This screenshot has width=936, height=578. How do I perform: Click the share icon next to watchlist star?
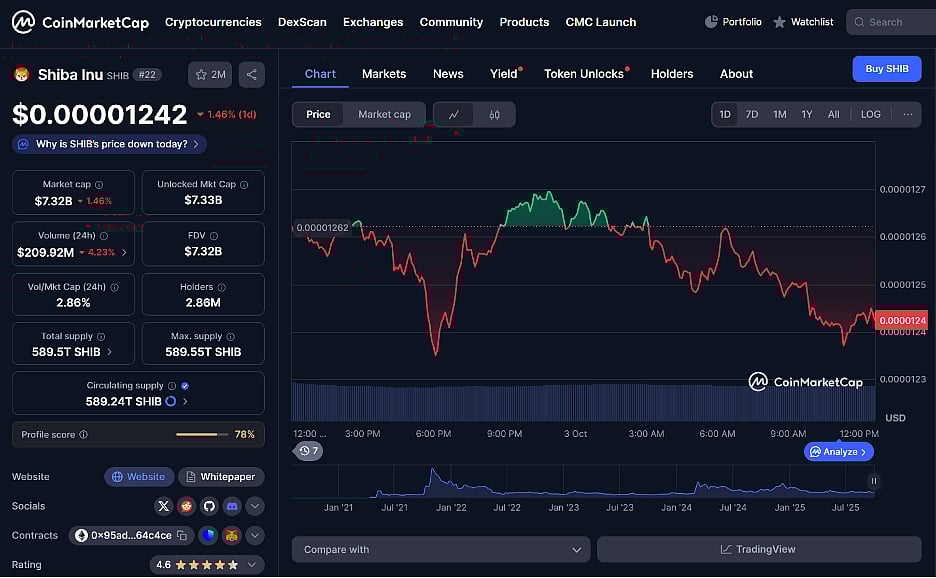251,74
